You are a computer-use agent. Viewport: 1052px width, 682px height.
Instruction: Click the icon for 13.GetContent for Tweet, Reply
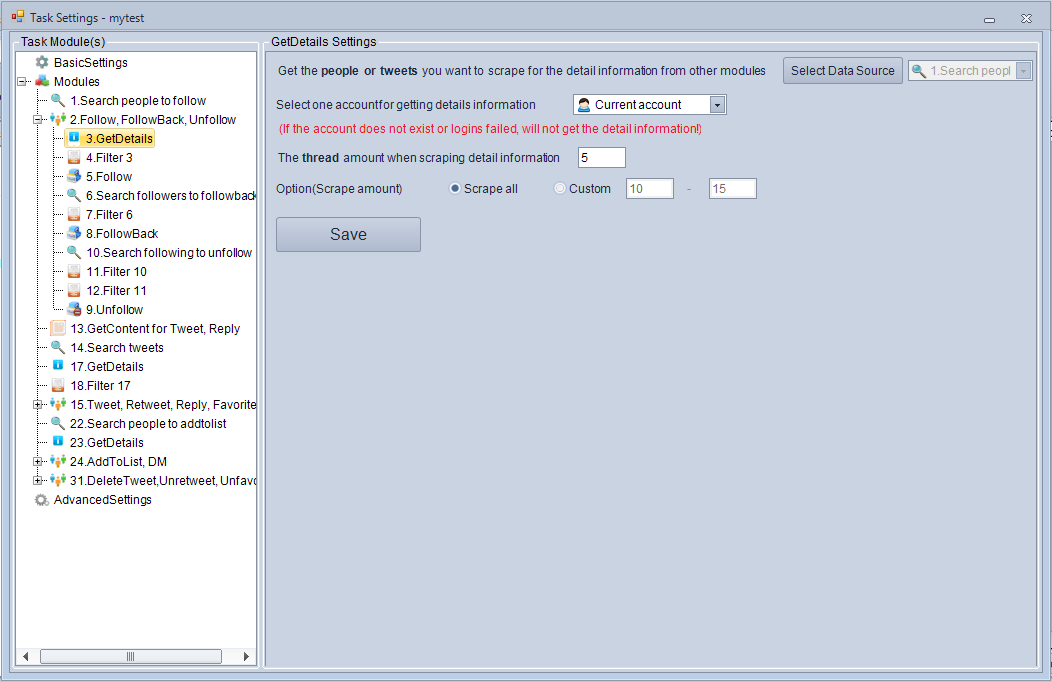(x=58, y=328)
